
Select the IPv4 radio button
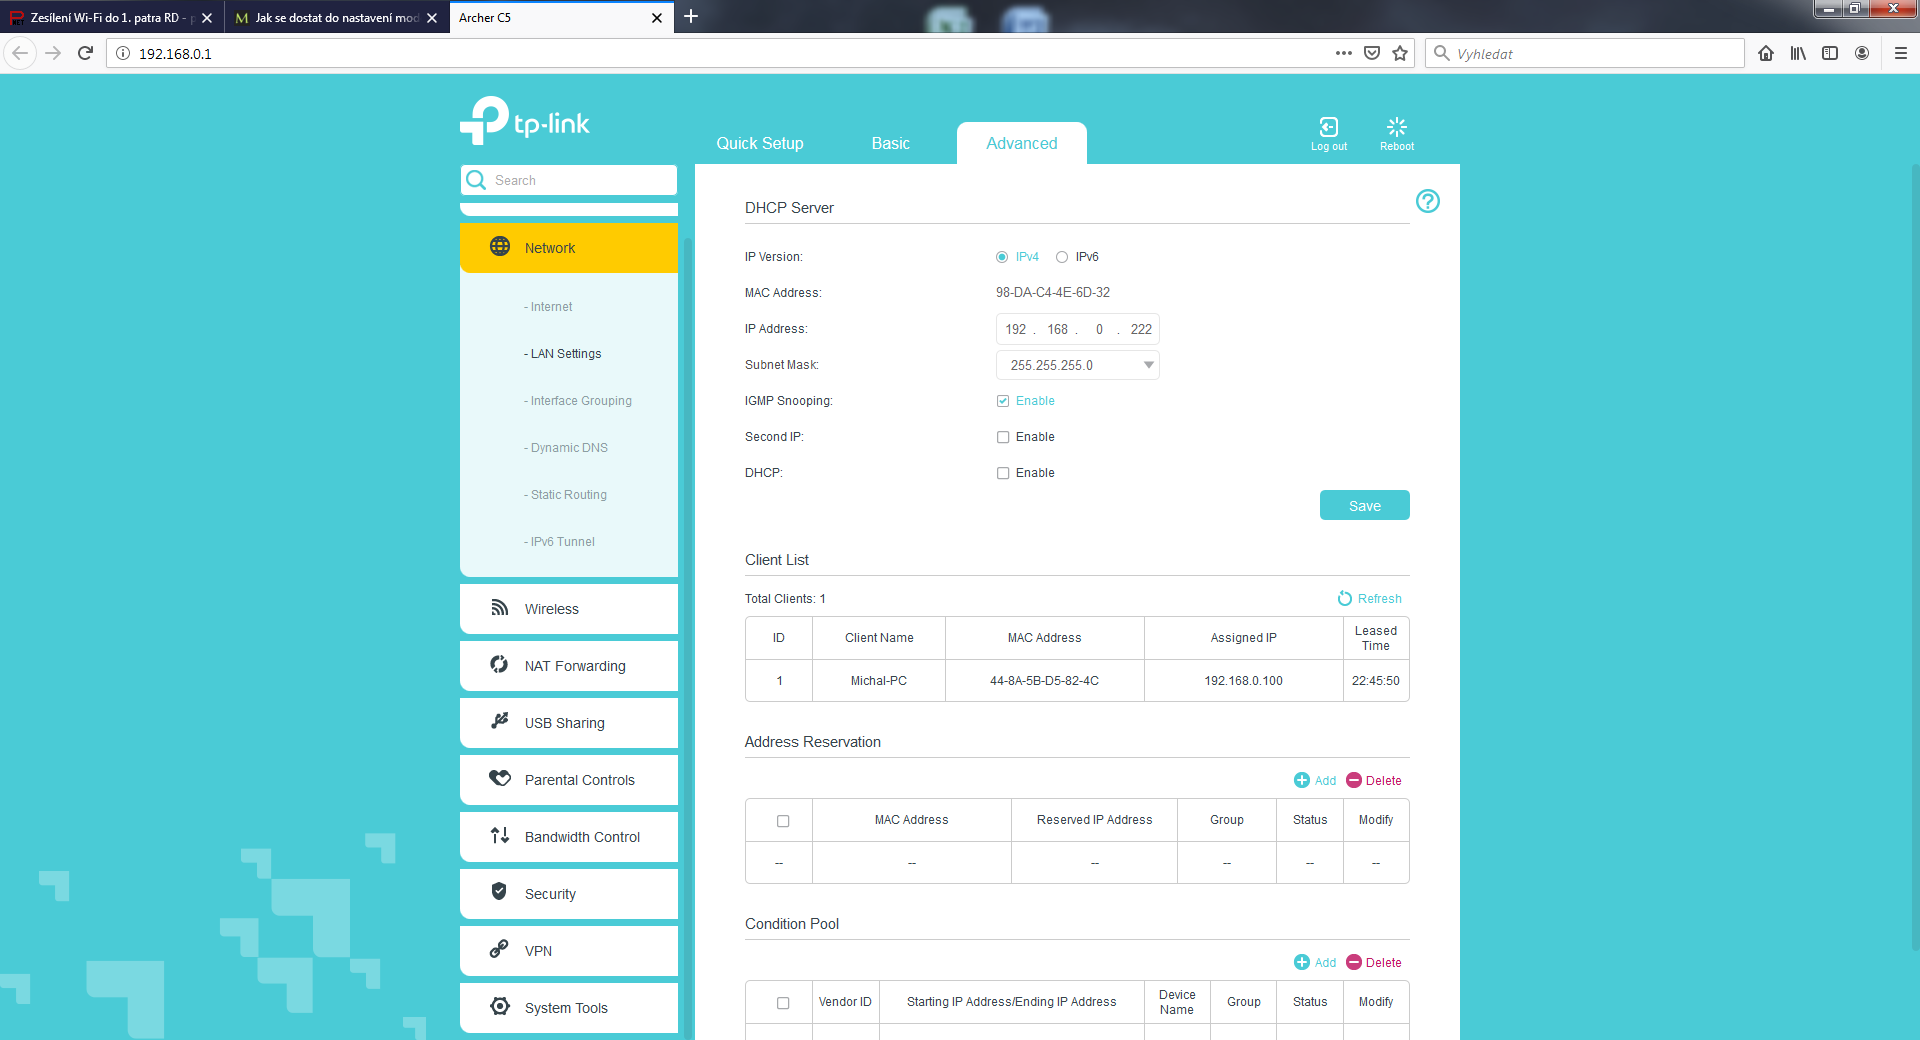tap(1002, 257)
